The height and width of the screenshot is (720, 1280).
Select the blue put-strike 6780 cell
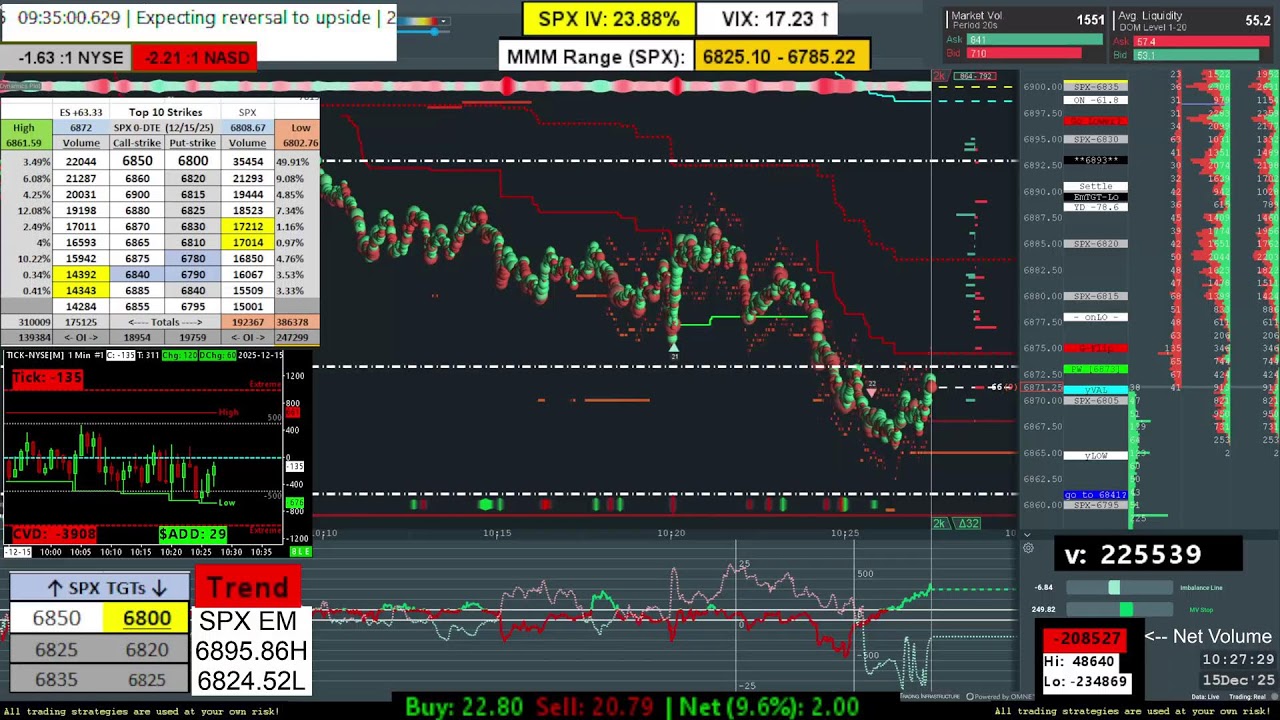(x=193, y=258)
